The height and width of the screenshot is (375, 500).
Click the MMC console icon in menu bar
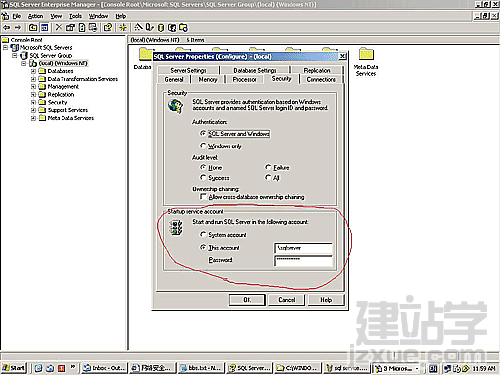5,16
